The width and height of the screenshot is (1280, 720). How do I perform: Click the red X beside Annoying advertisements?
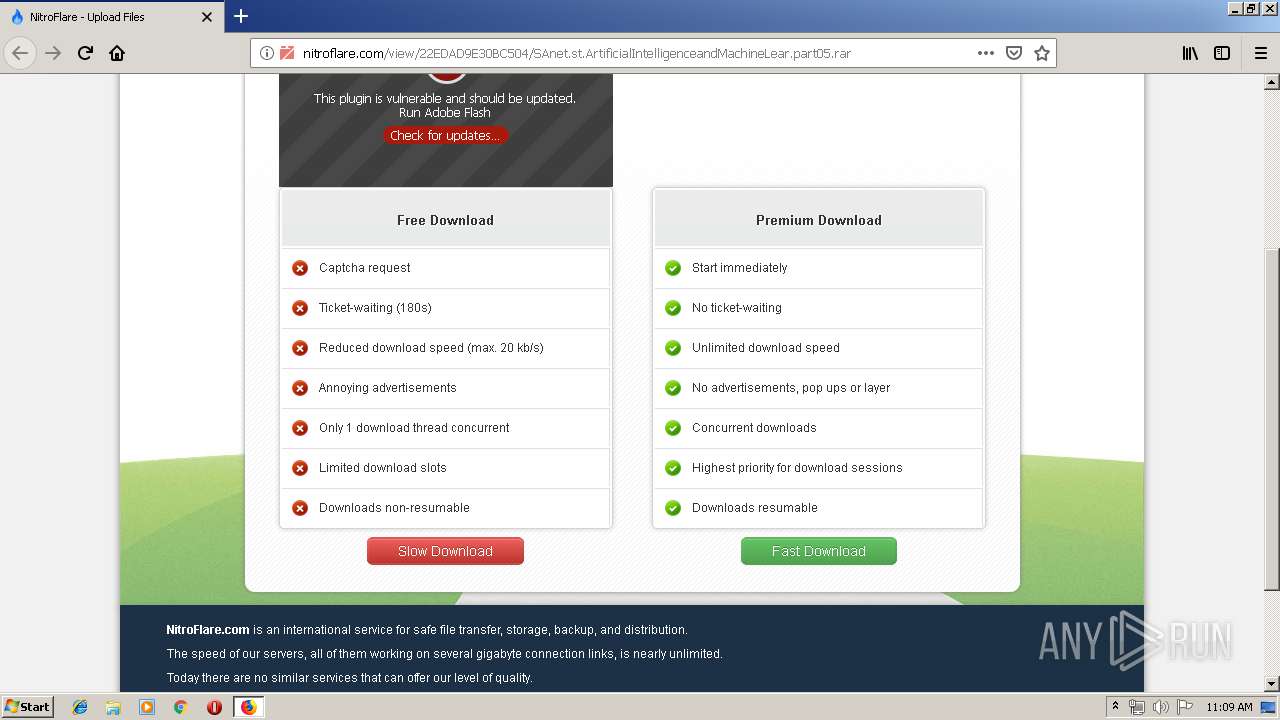coord(299,388)
